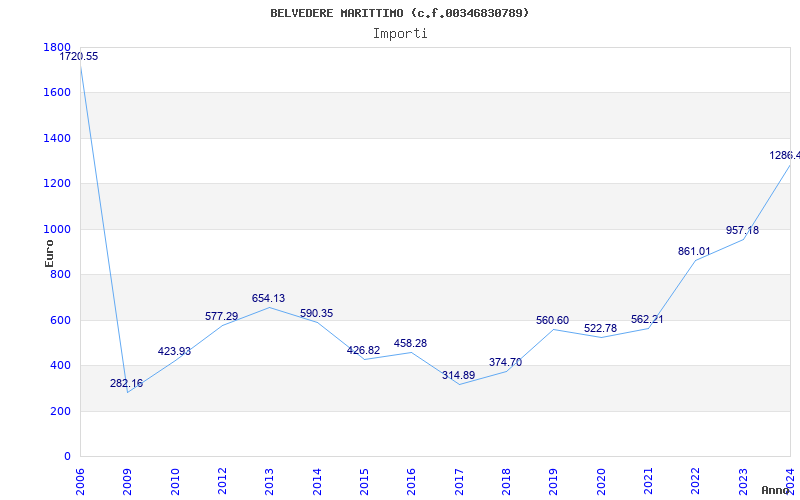Click the Euro axis label
This screenshot has width=800, height=500.
click(x=49, y=254)
